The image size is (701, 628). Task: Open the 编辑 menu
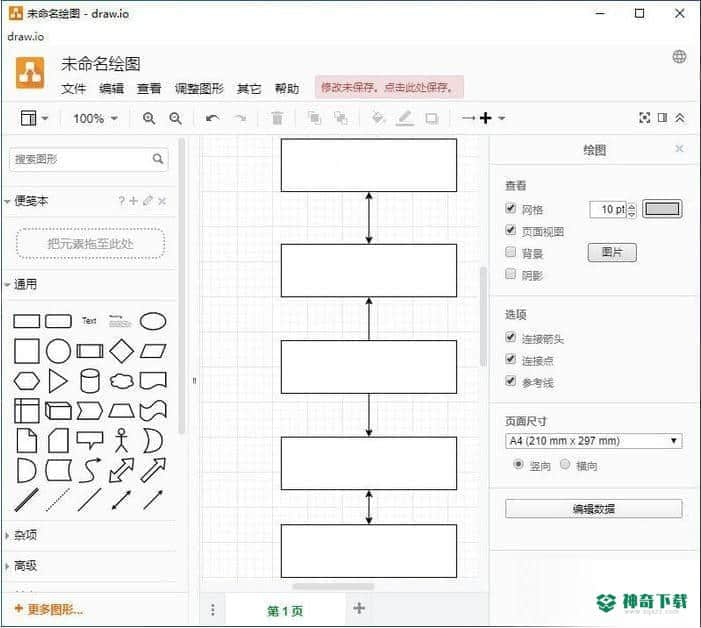111,89
